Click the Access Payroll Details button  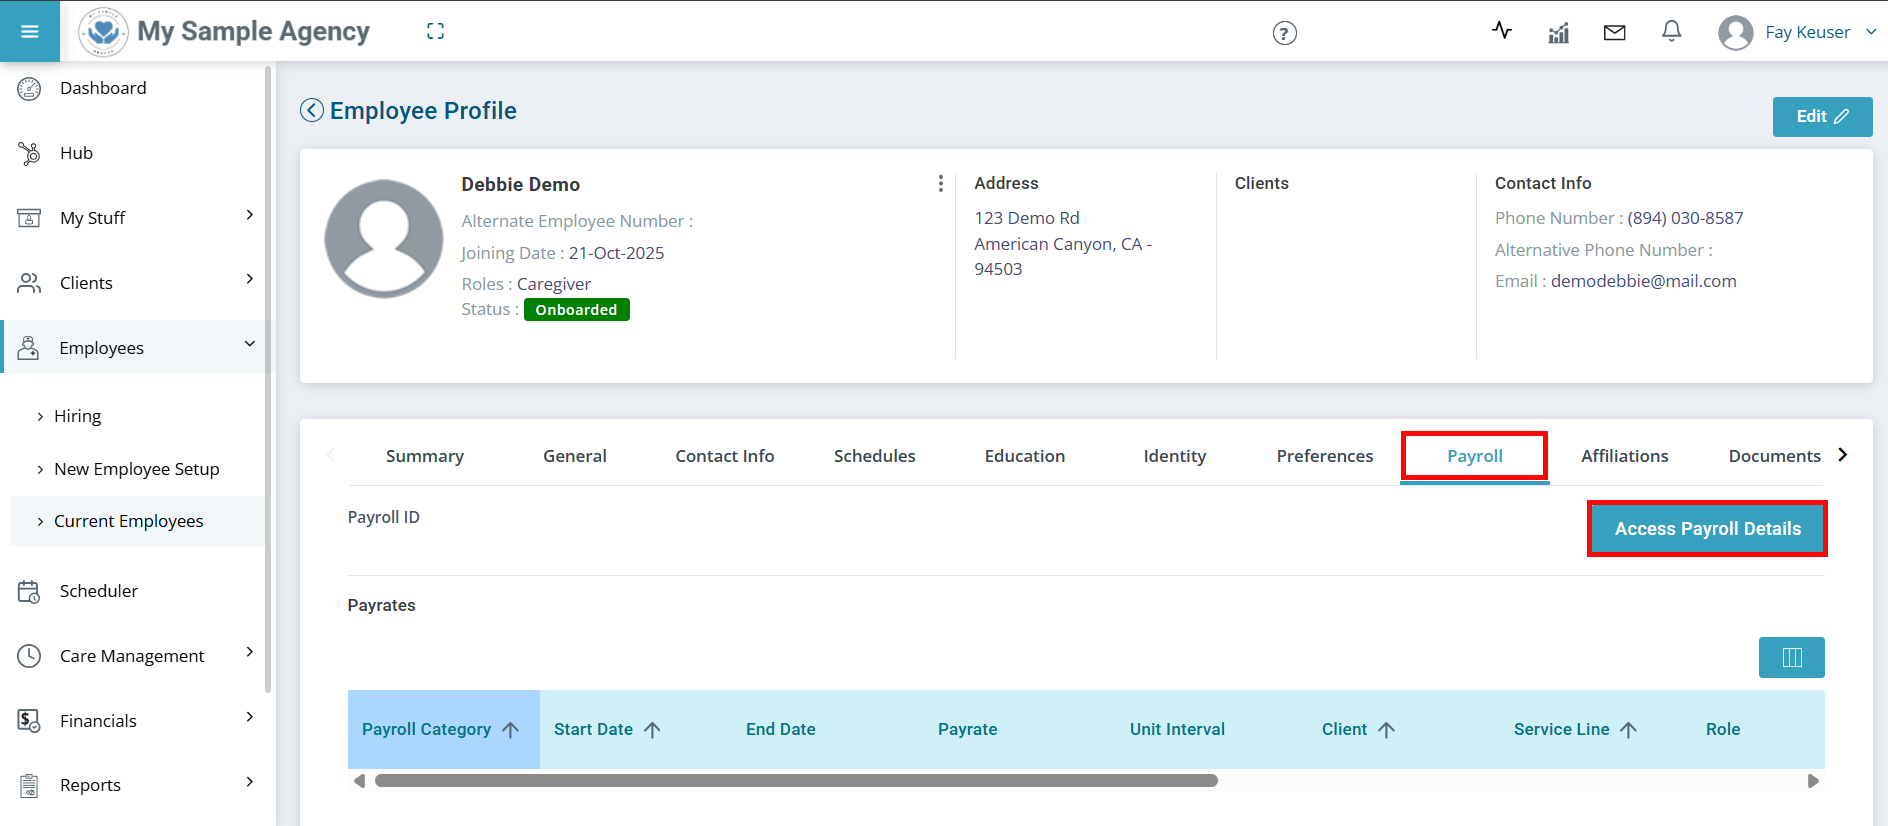1707,529
